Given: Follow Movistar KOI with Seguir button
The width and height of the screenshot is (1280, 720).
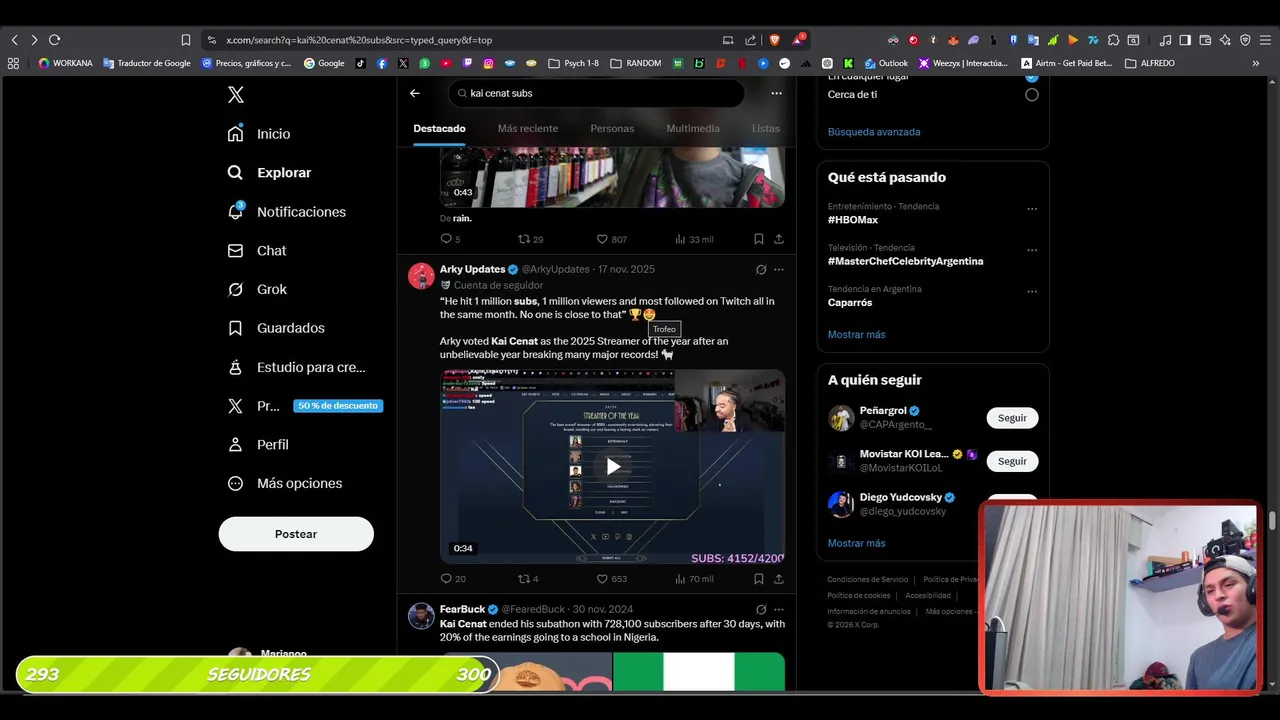Looking at the screenshot, I should 1012,461.
